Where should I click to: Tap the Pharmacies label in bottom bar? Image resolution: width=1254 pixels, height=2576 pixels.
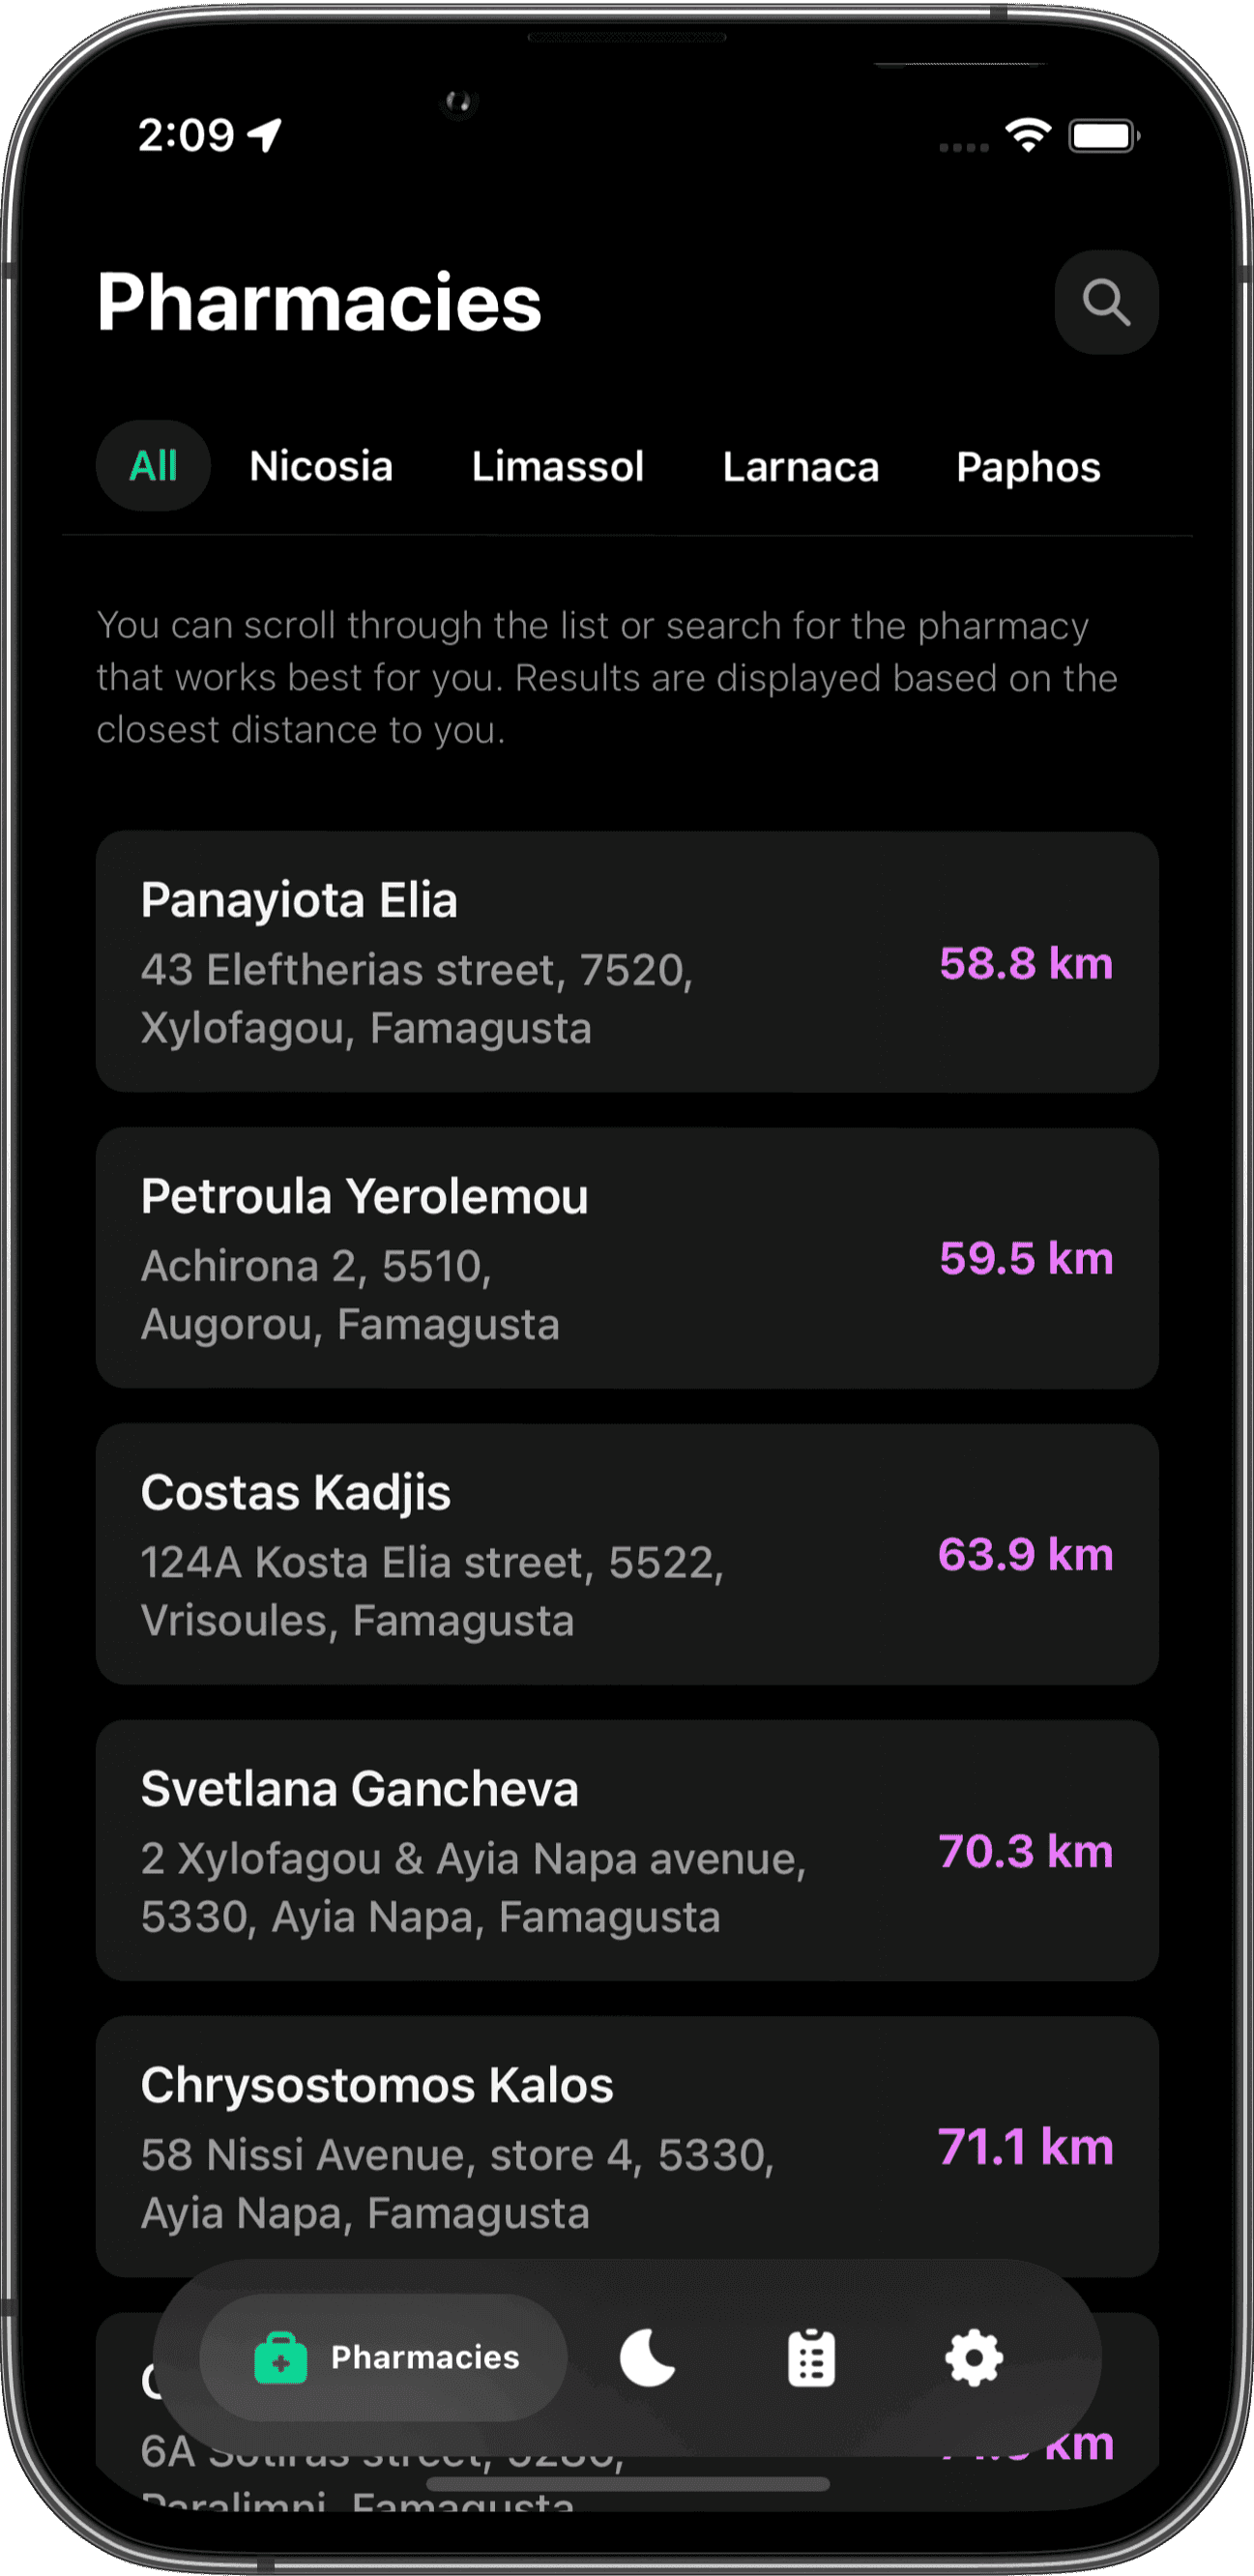click(425, 2357)
